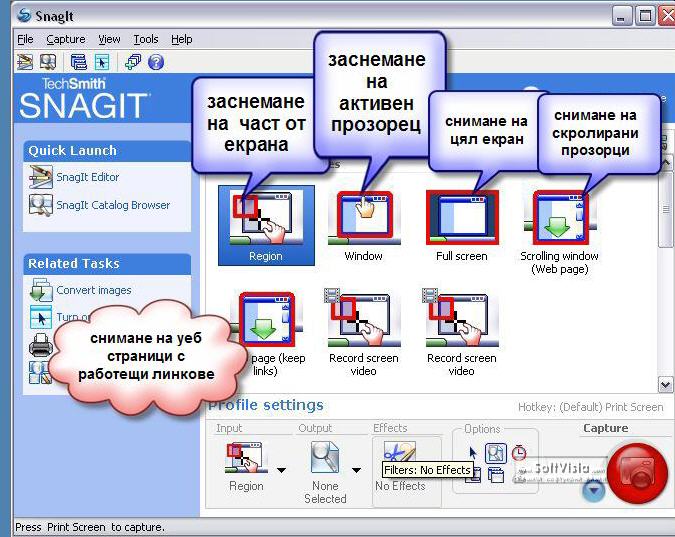The width and height of the screenshot is (675, 537).
Task: Select the Full screen capture profile
Action: point(462,227)
